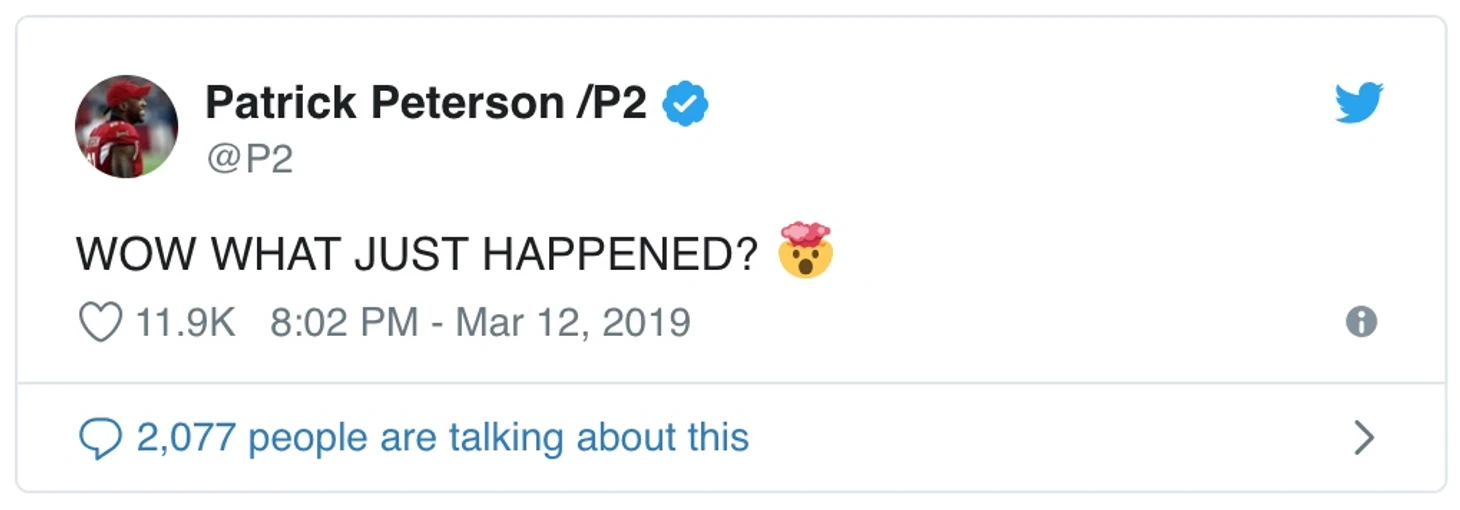Click the 11.9K like count
Image resolution: width=1460 pixels, height=510 pixels.
pos(184,322)
